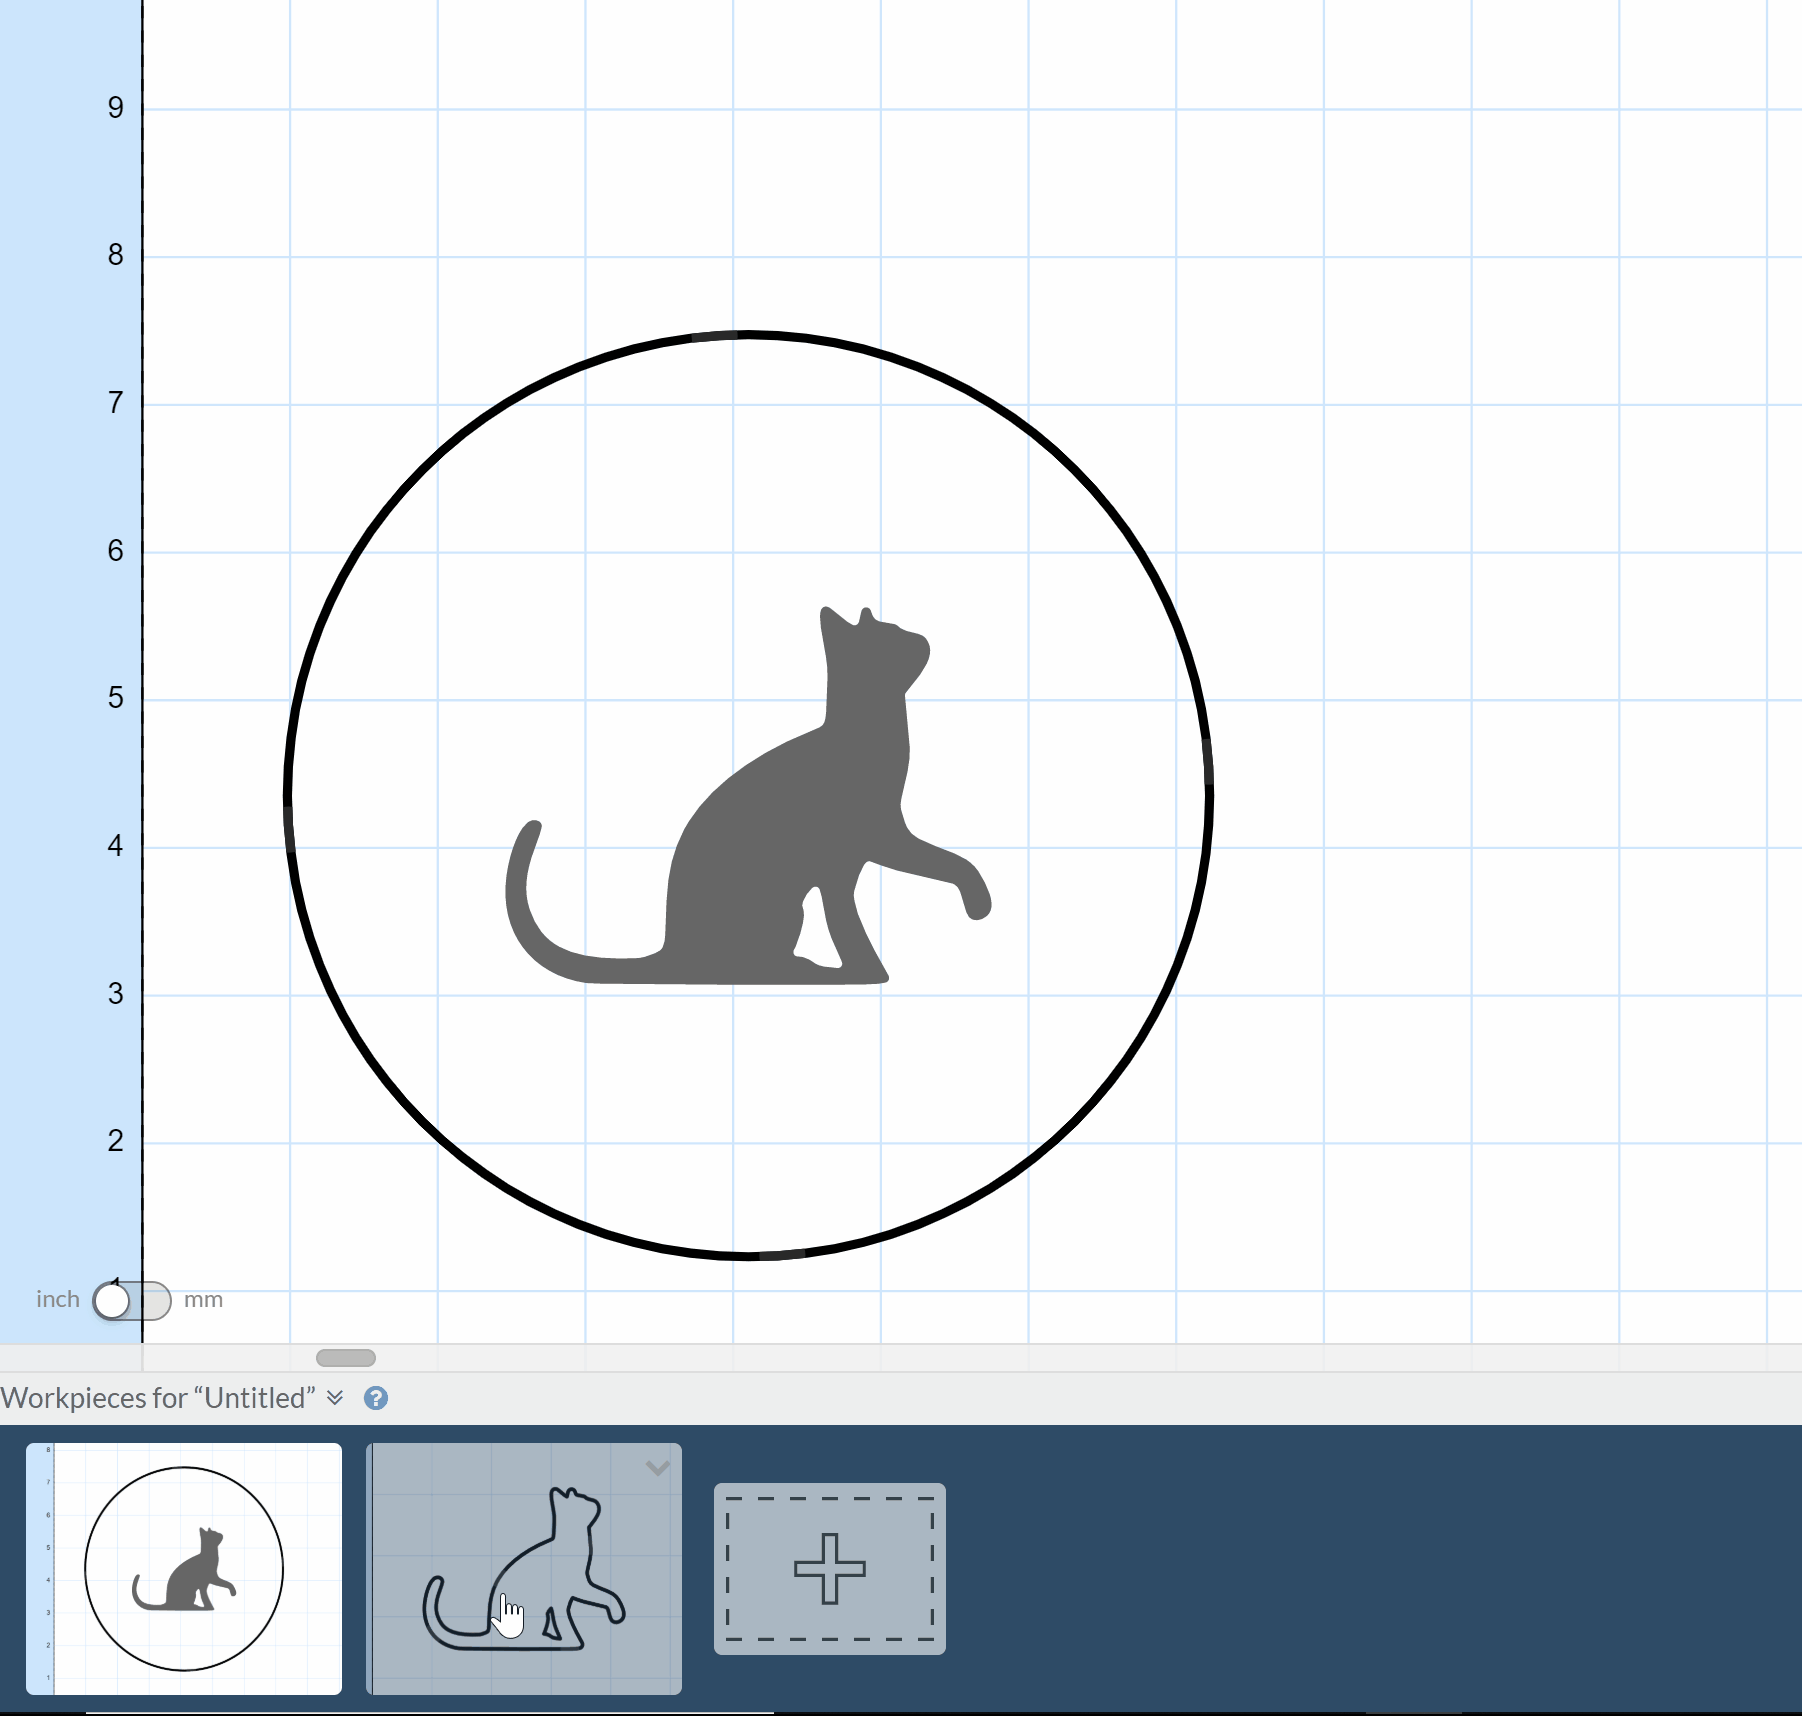Viewport: 1802px width, 1716px height.
Task: Toggle the inch/mm unit switch
Action: [x=132, y=1300]
